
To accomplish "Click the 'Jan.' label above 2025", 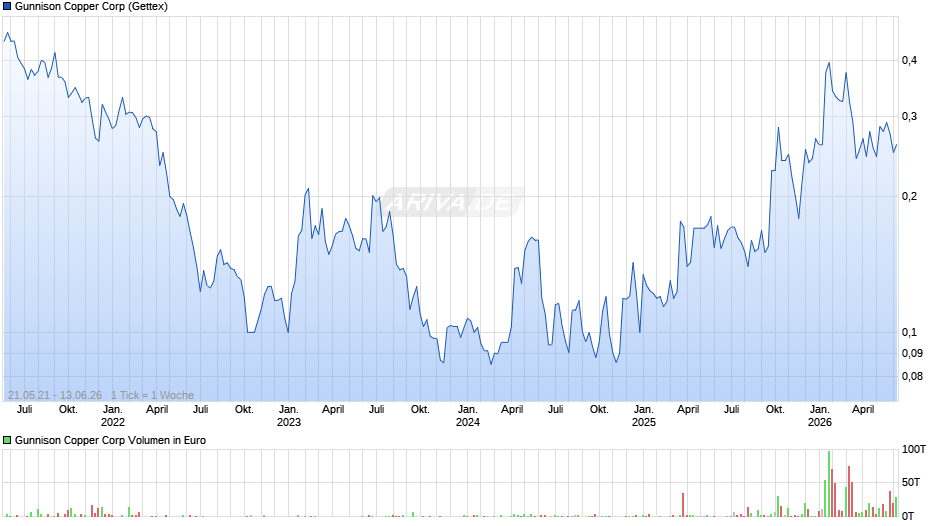I will coord(644,409).
